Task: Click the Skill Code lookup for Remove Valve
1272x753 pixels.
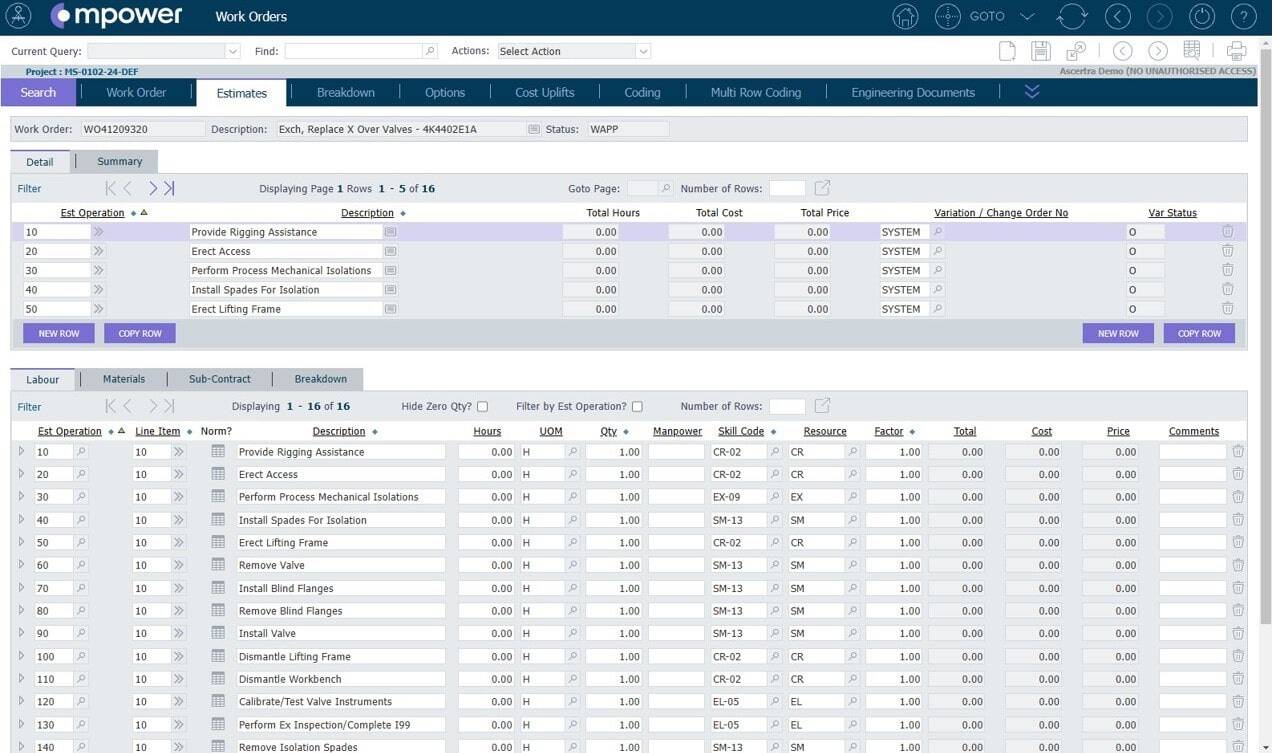Action: click(x=775, y=565)
